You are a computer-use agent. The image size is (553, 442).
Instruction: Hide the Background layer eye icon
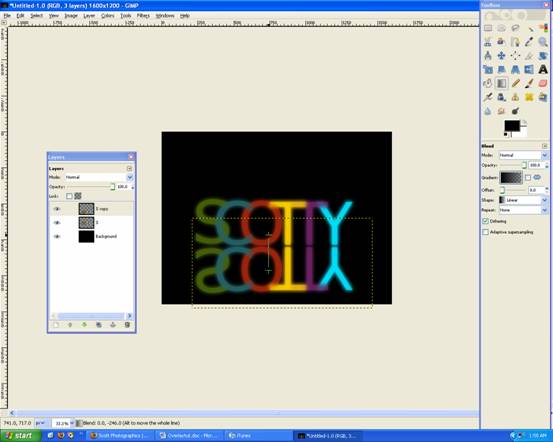pyautogui.click(x=57, y=236)
